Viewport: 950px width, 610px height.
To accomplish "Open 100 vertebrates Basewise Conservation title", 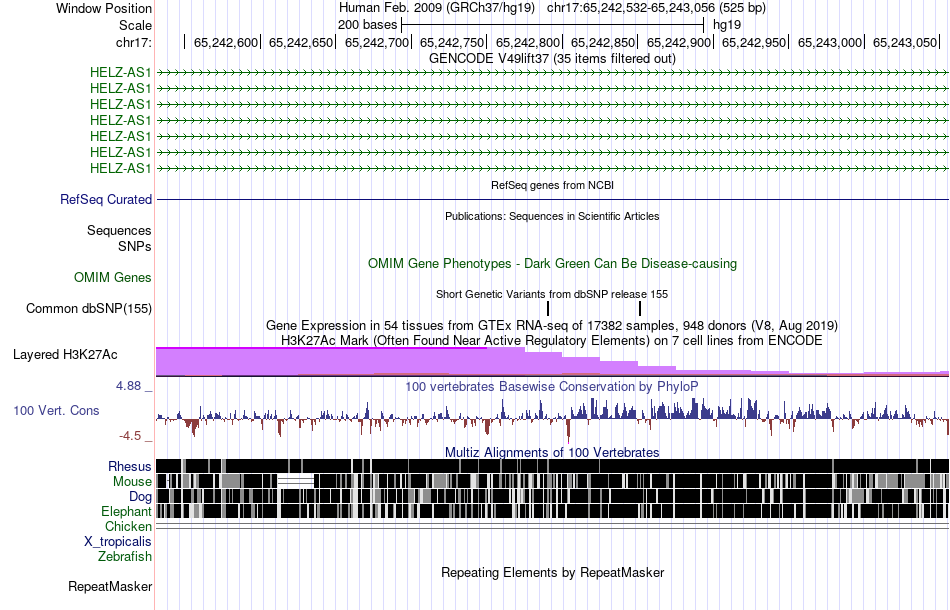I will 552,386.
